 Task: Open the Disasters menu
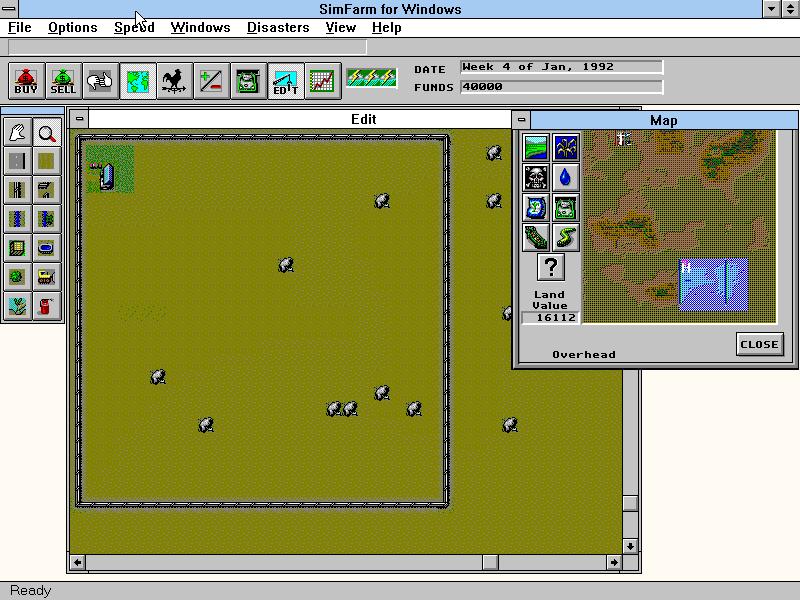pyautogui.click(x=278, y=28)
